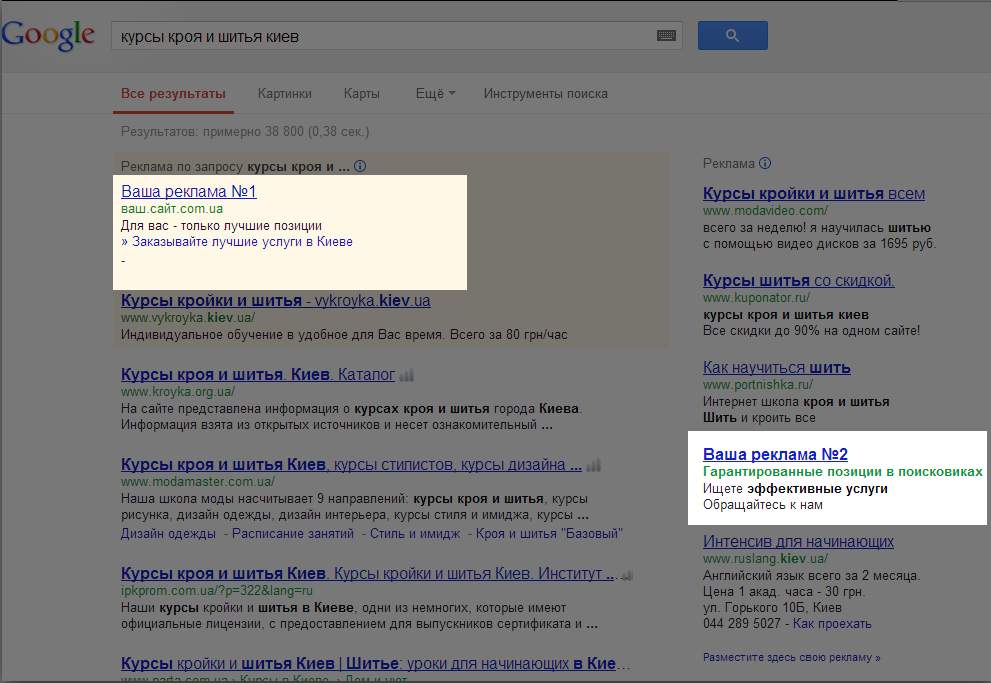Open the 'Ваша реклама №2' ad link
This screenshot has height=683, width=991.
tap(775, 454)
